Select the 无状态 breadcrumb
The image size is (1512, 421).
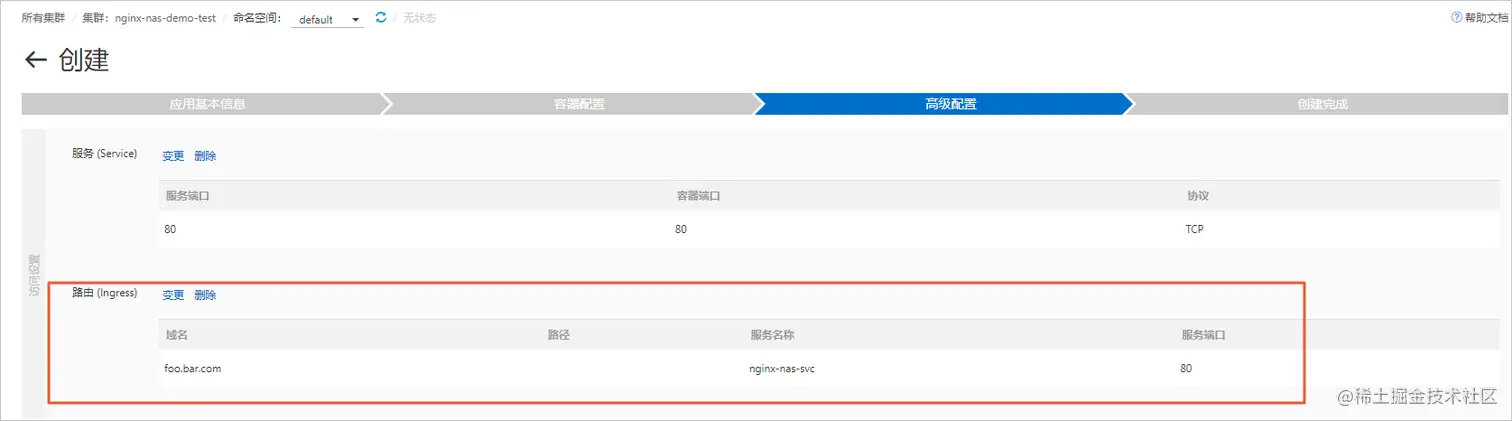[x=420, y=18]
